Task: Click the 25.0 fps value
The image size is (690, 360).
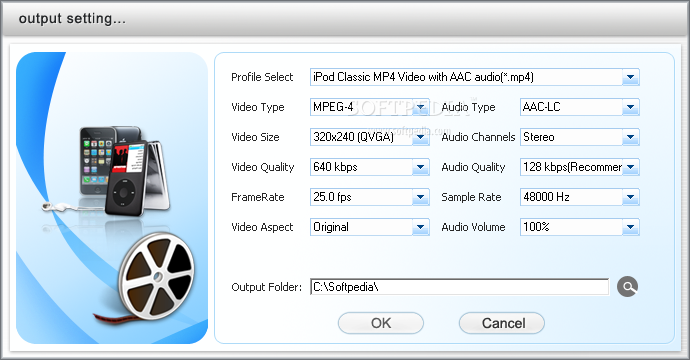Action: (x=332, y=197)
